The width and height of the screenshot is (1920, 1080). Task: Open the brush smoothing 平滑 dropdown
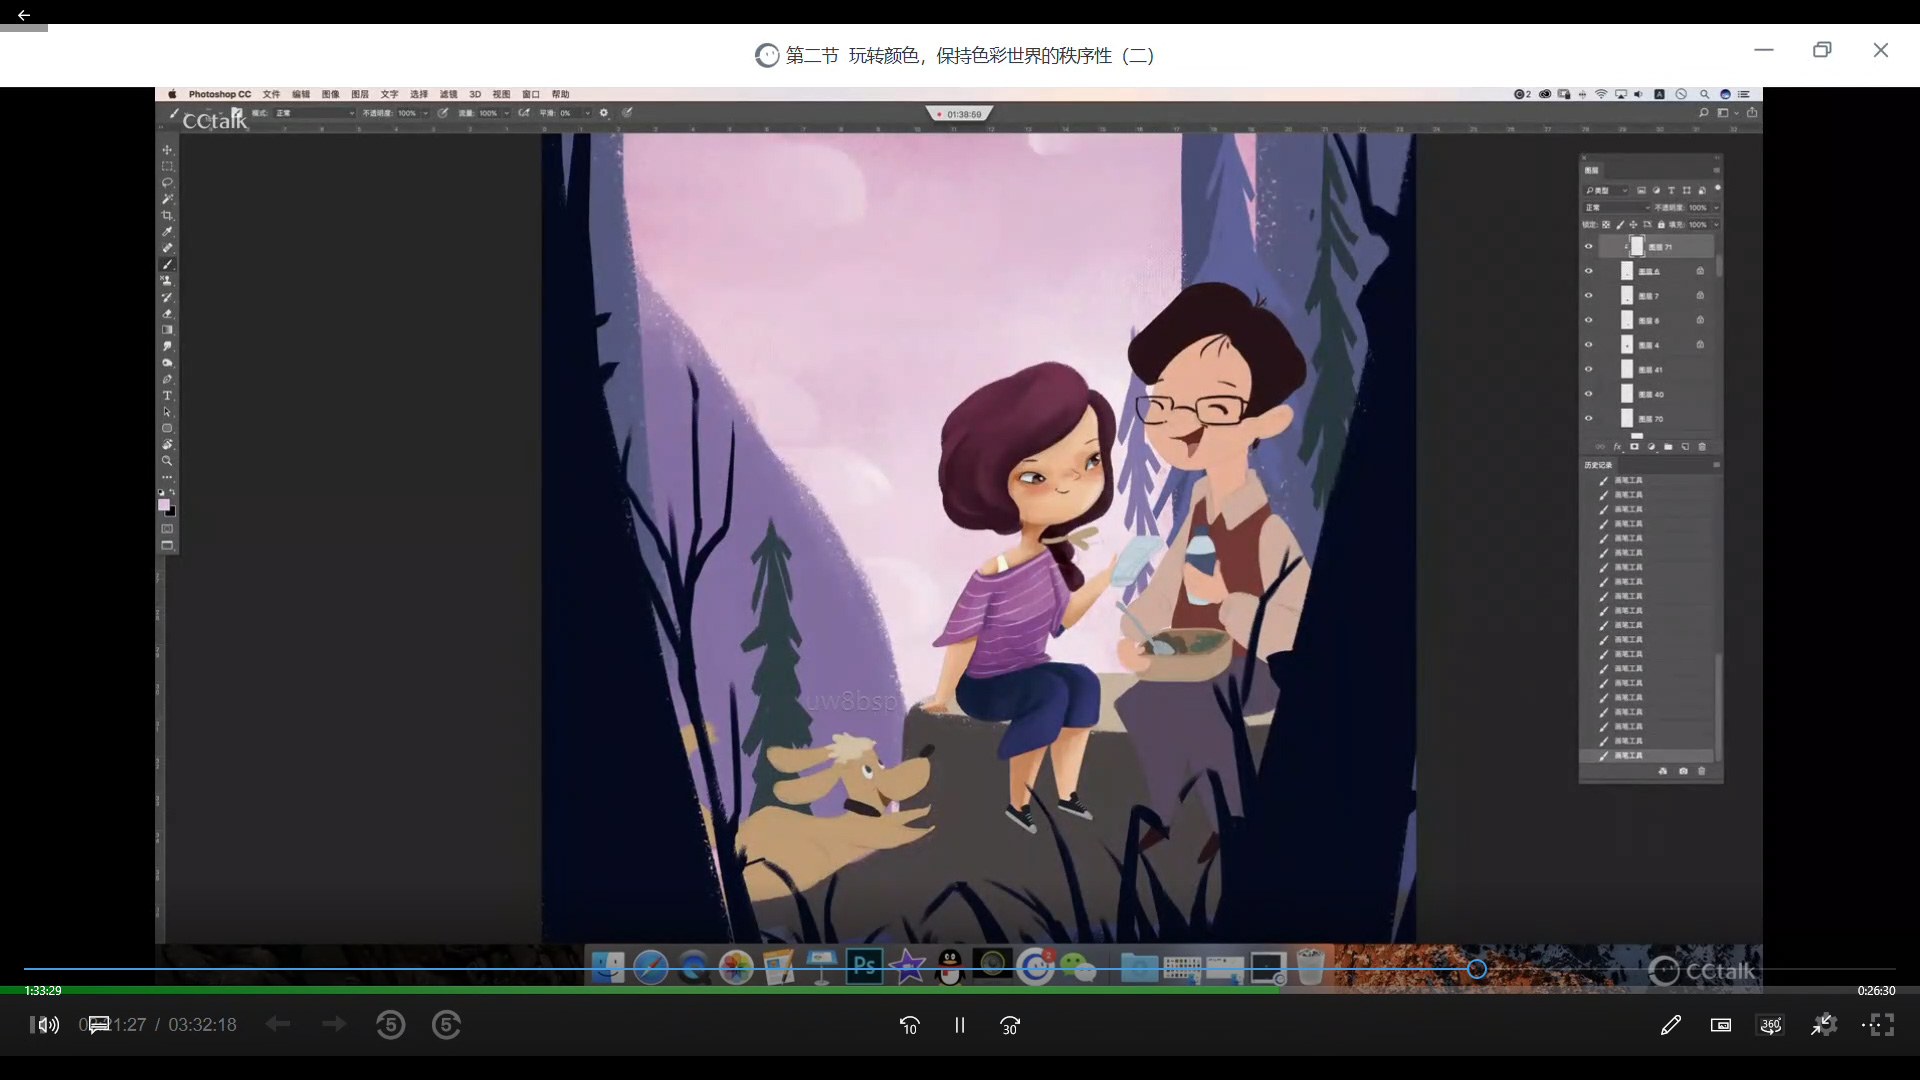click(x=588, y=113)
